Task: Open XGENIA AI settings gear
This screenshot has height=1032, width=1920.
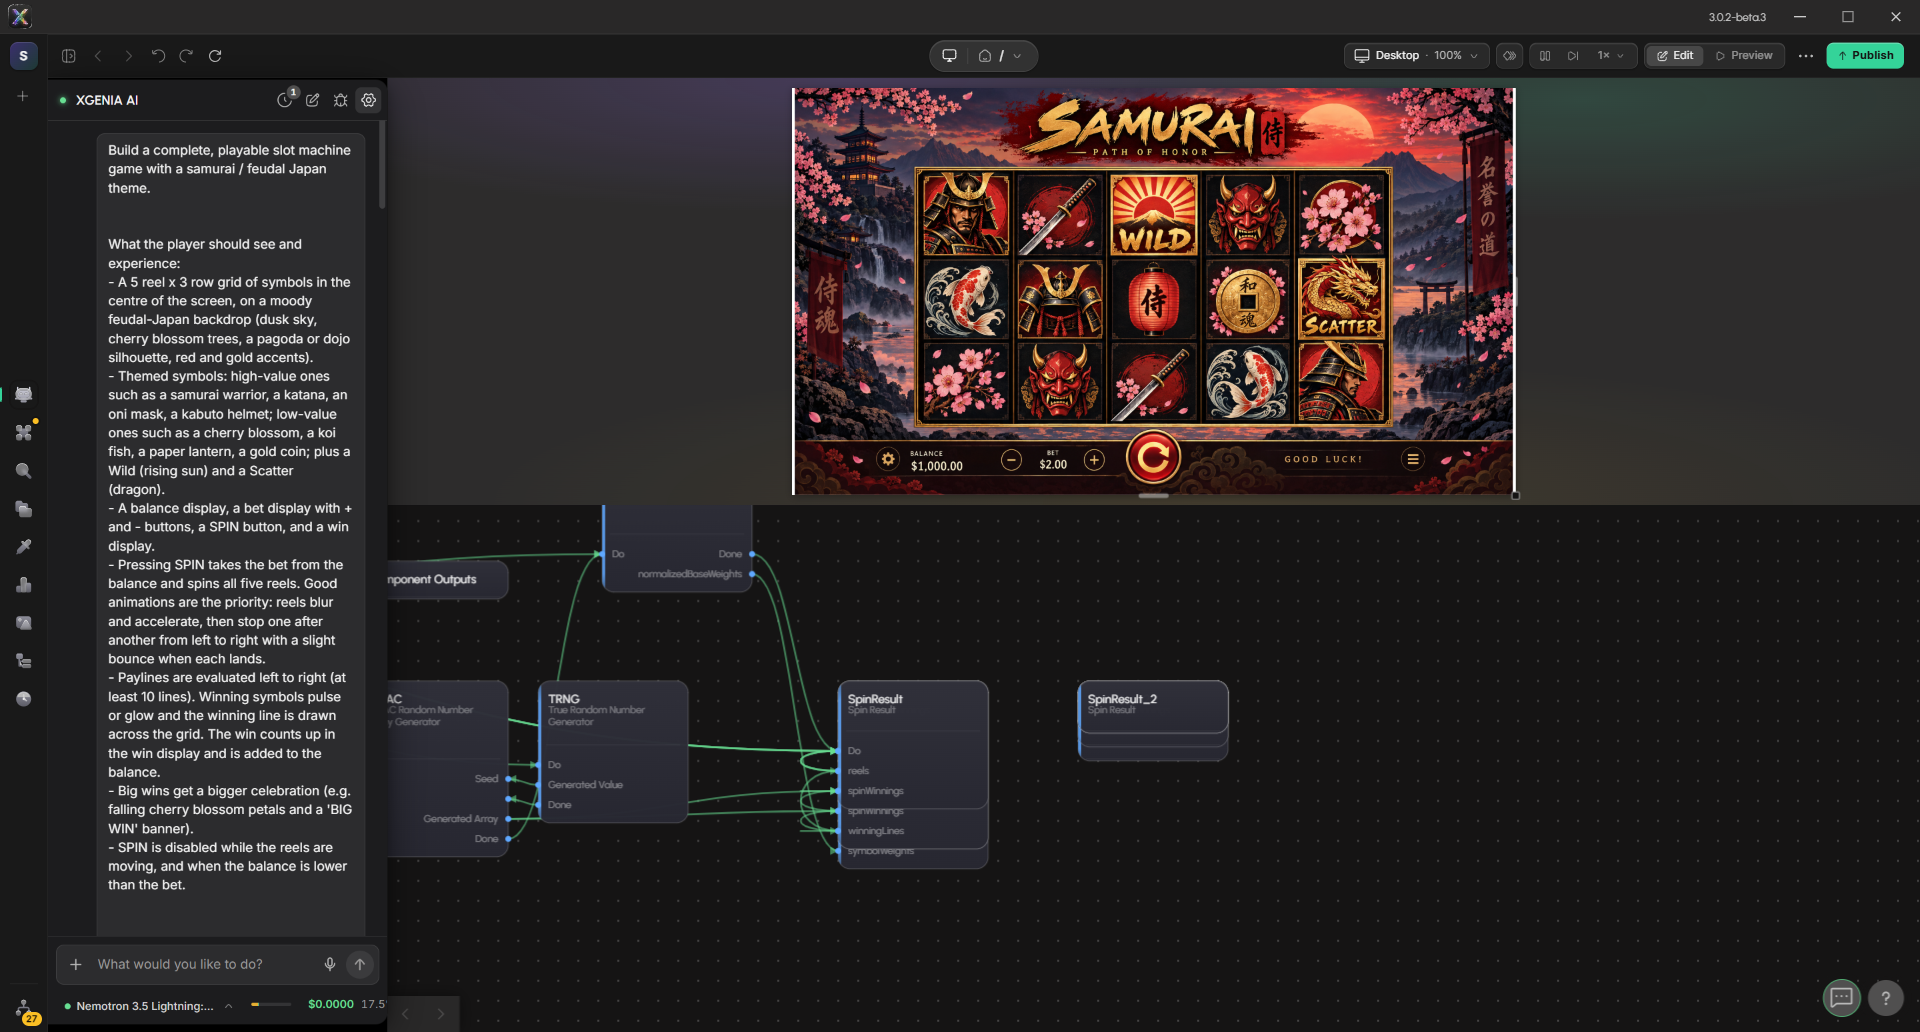Action: click(369, 100)
